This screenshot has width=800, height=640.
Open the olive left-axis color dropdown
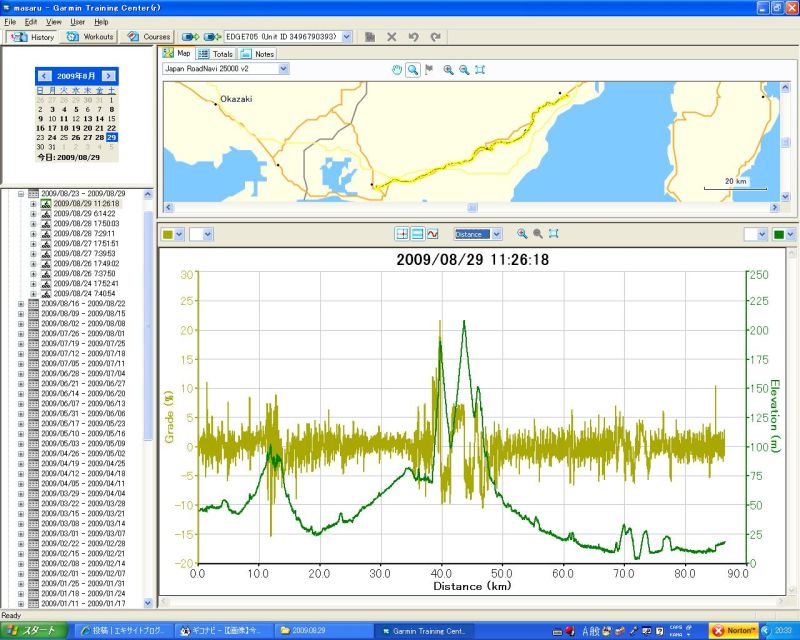coord(179,235)
